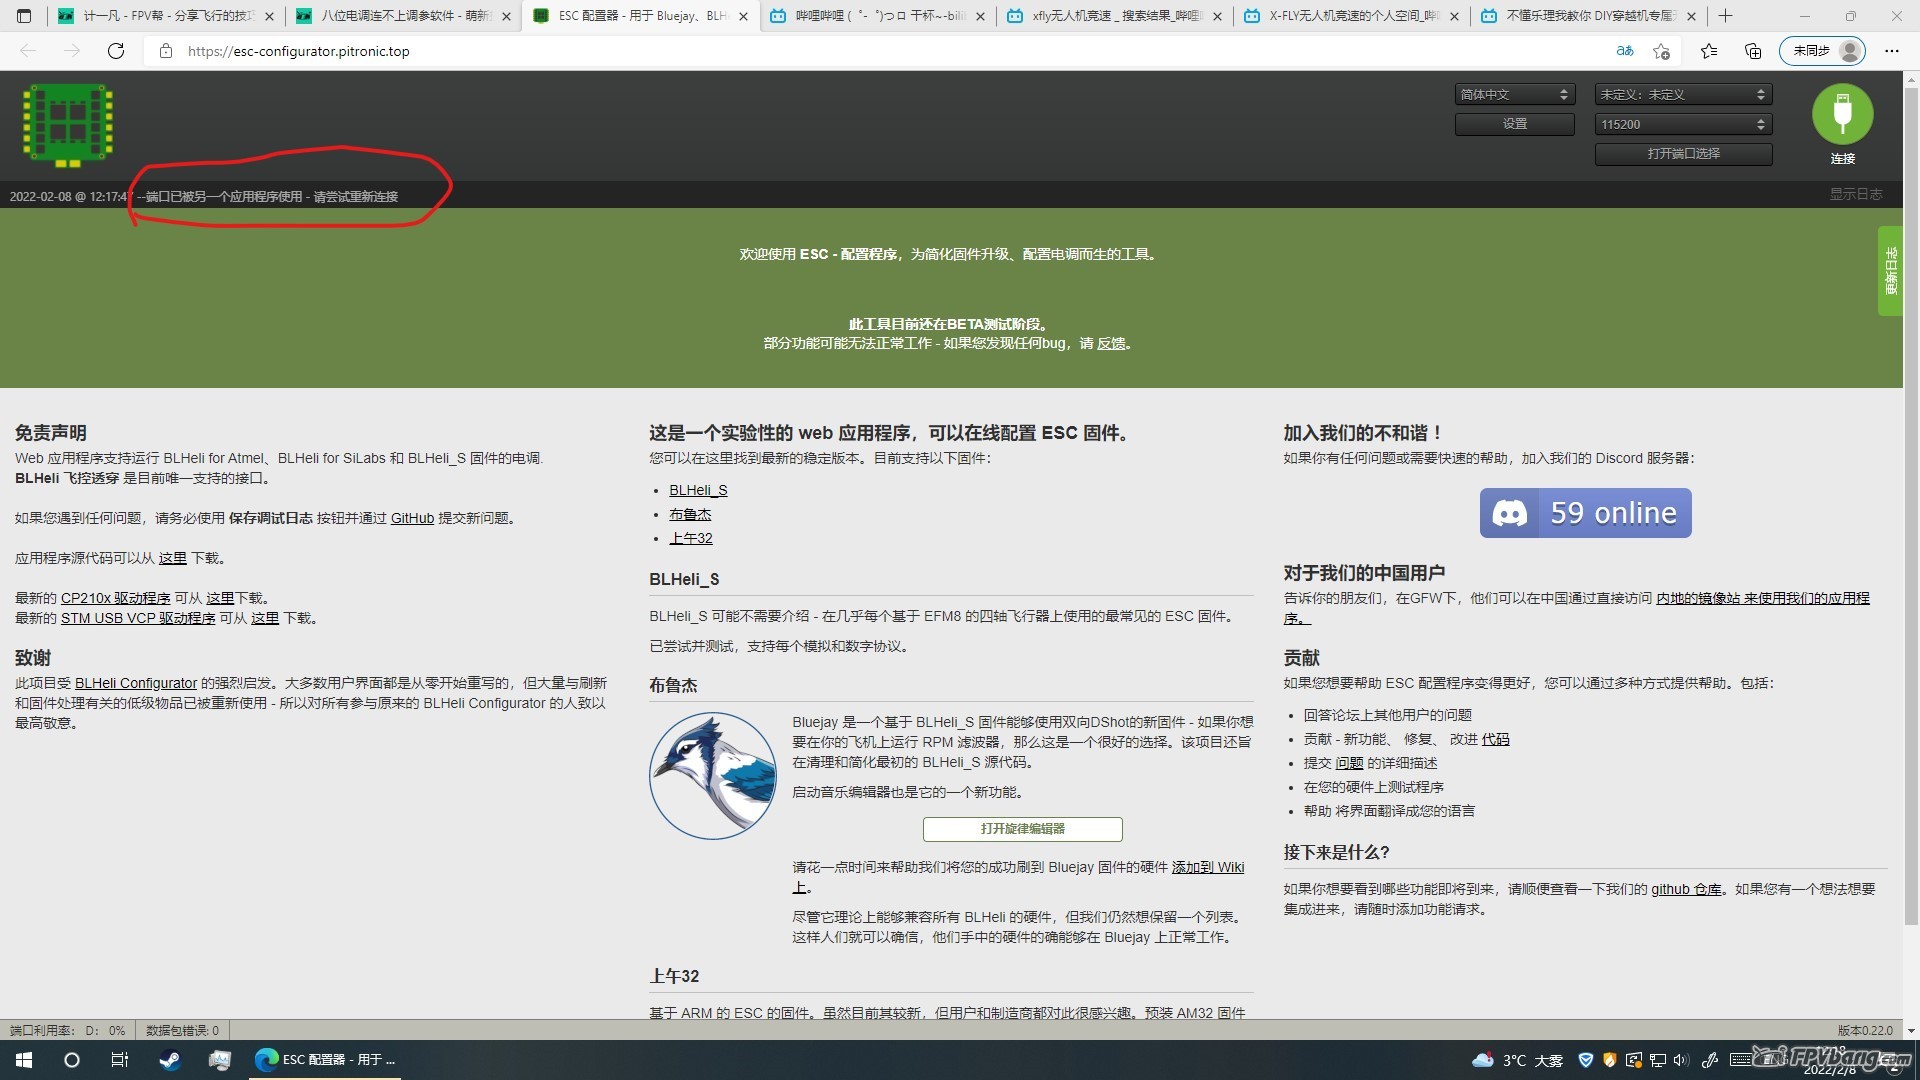Click the browser back arrow
The image size is (1920, 1080).
28,51
